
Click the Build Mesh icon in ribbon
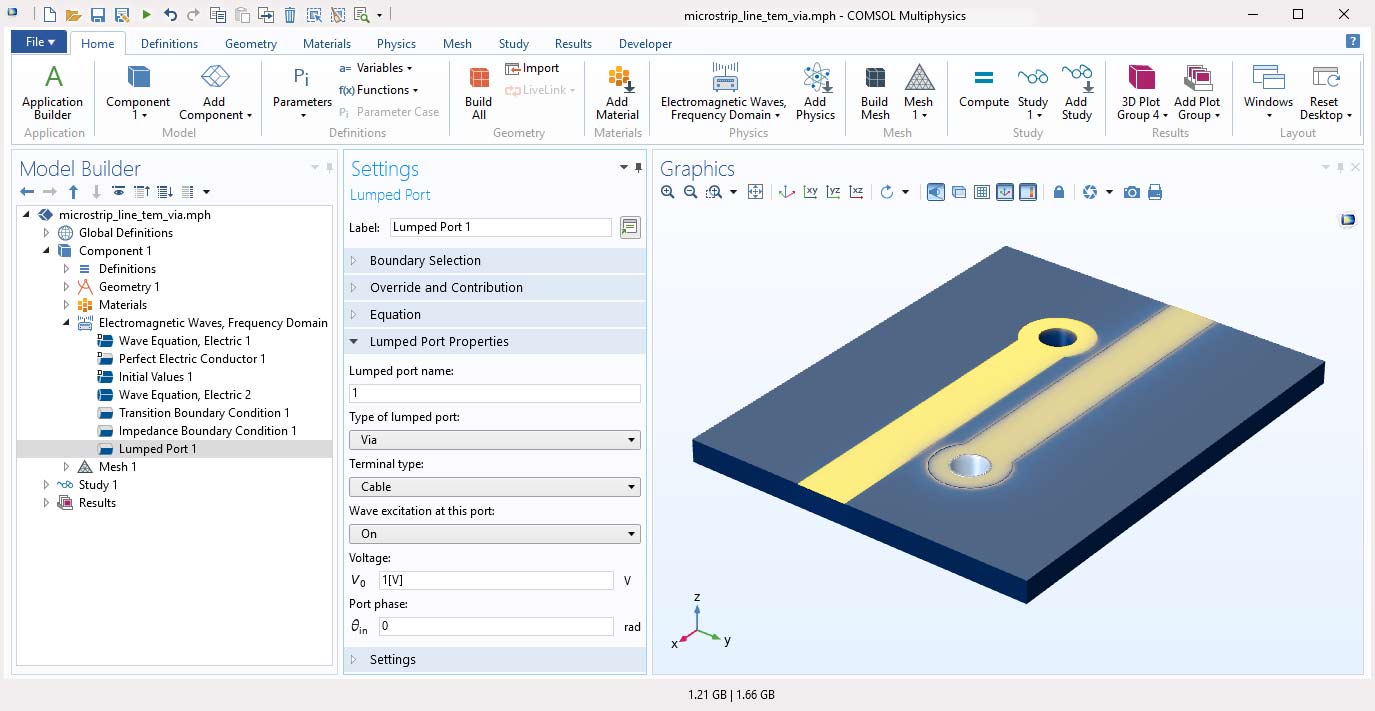pyautogui.click(x=874, y=92)
